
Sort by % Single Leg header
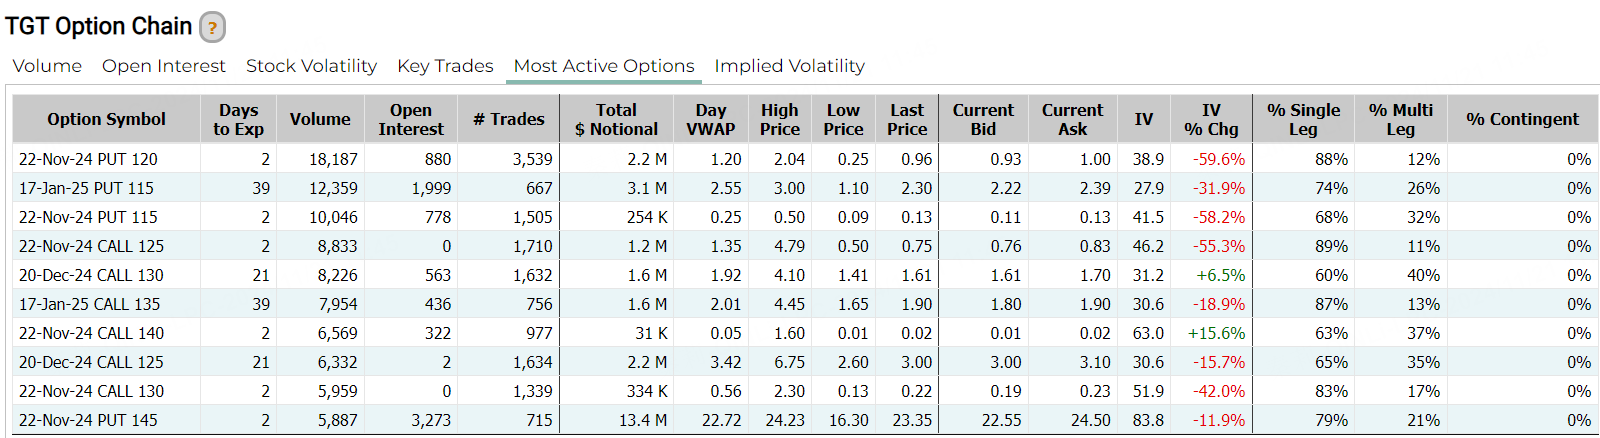point(1303,119)
